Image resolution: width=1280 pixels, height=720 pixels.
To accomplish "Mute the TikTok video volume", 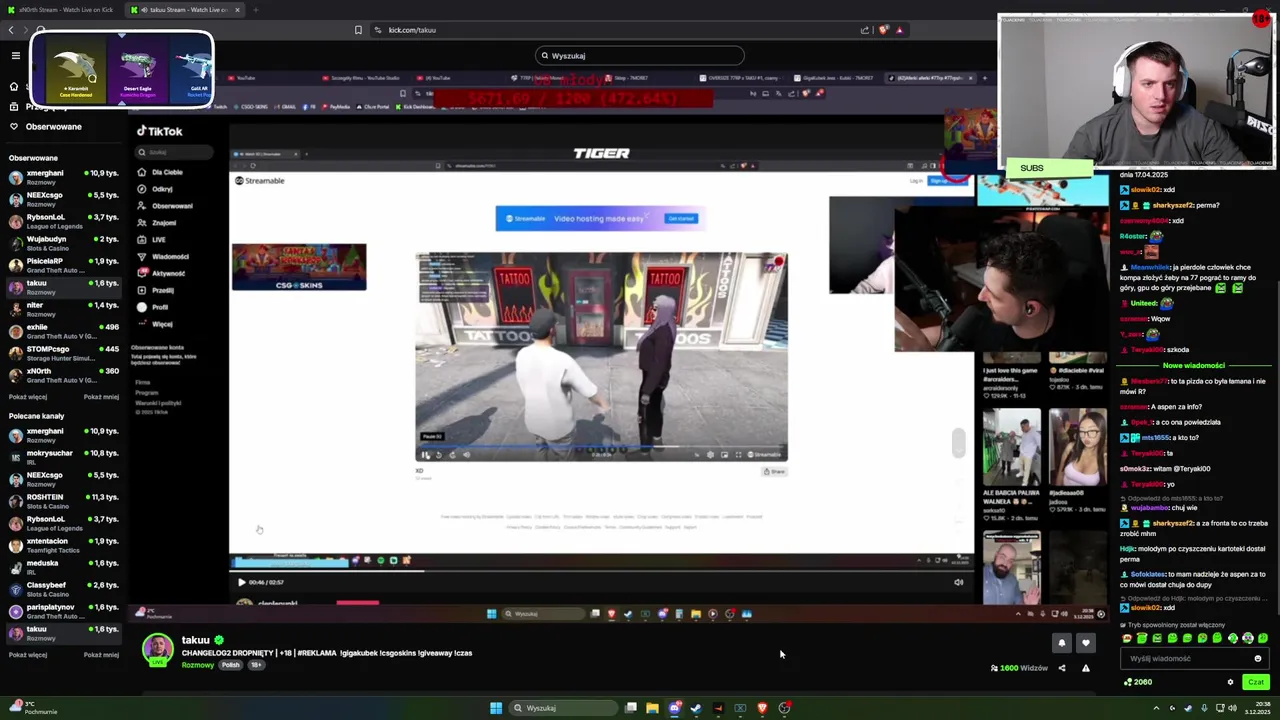I will click(x=958, y=582).
